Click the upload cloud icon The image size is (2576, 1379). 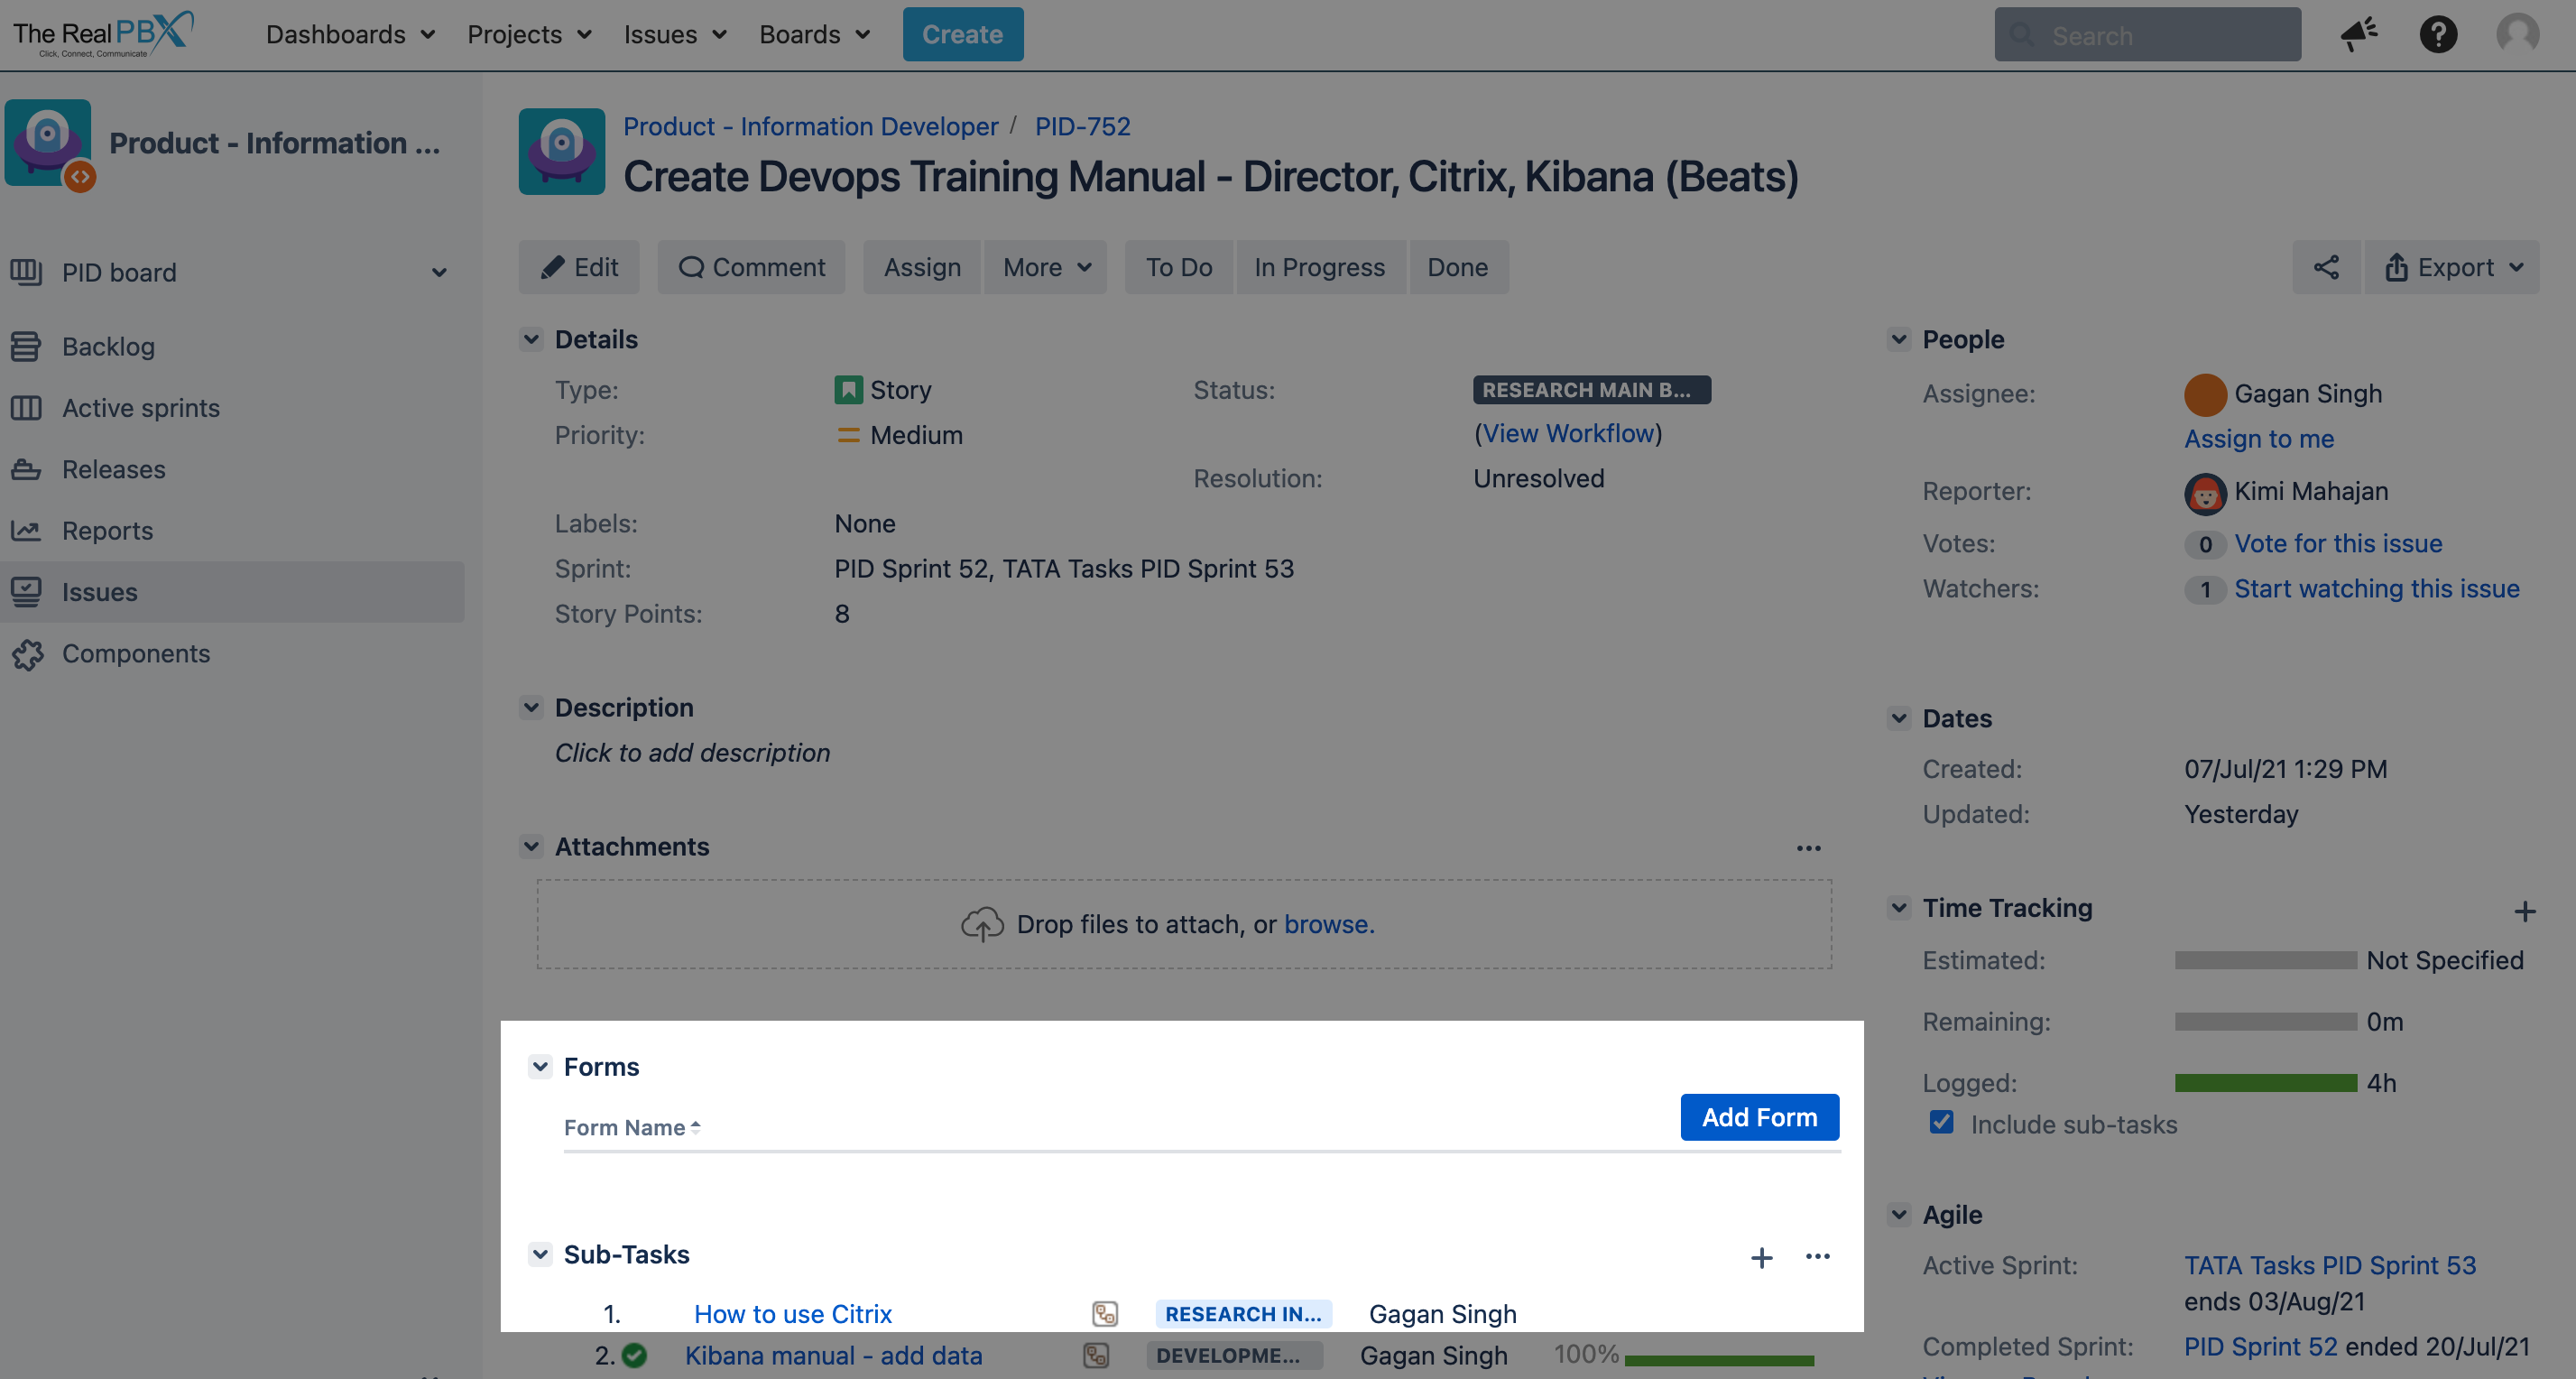pyautogui.click(x=982, y=924)
